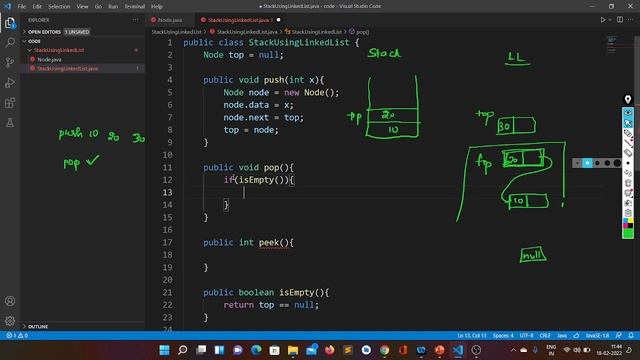Open the Terminal menu
The width and height of the screenshot is (640, 360).
coord(135,7)
